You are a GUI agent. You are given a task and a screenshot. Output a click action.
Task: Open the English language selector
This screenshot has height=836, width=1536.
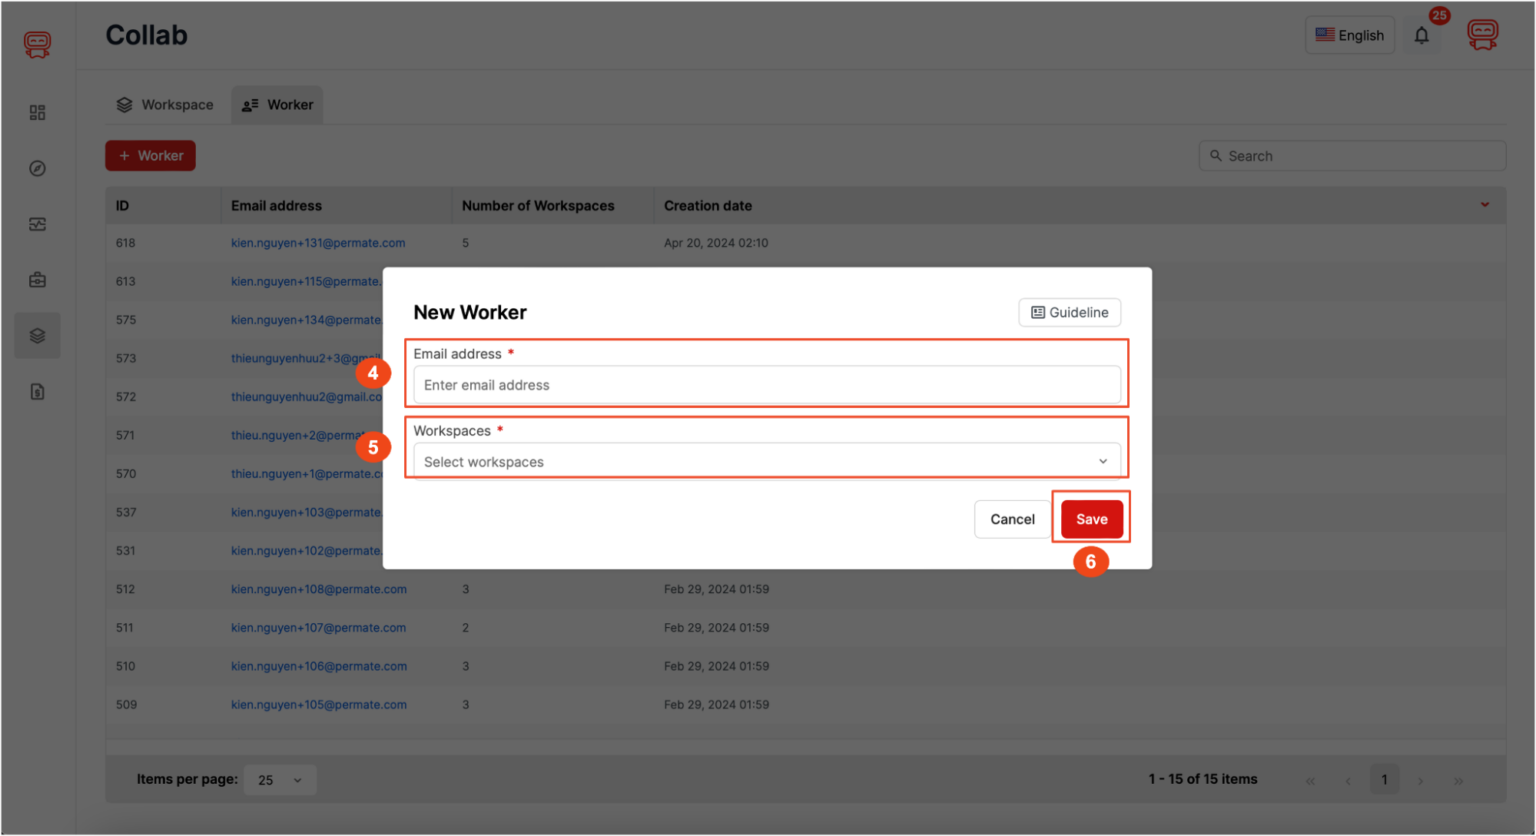(1350, 35)
